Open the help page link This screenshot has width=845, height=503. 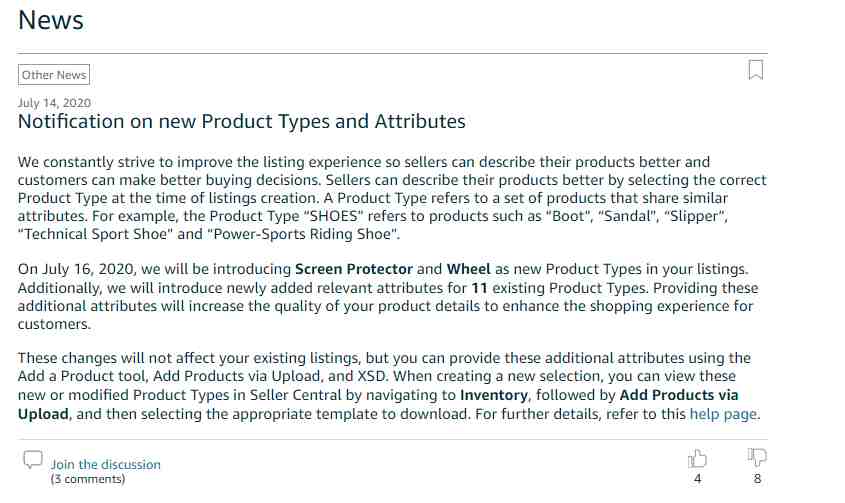tap(723, 414)
